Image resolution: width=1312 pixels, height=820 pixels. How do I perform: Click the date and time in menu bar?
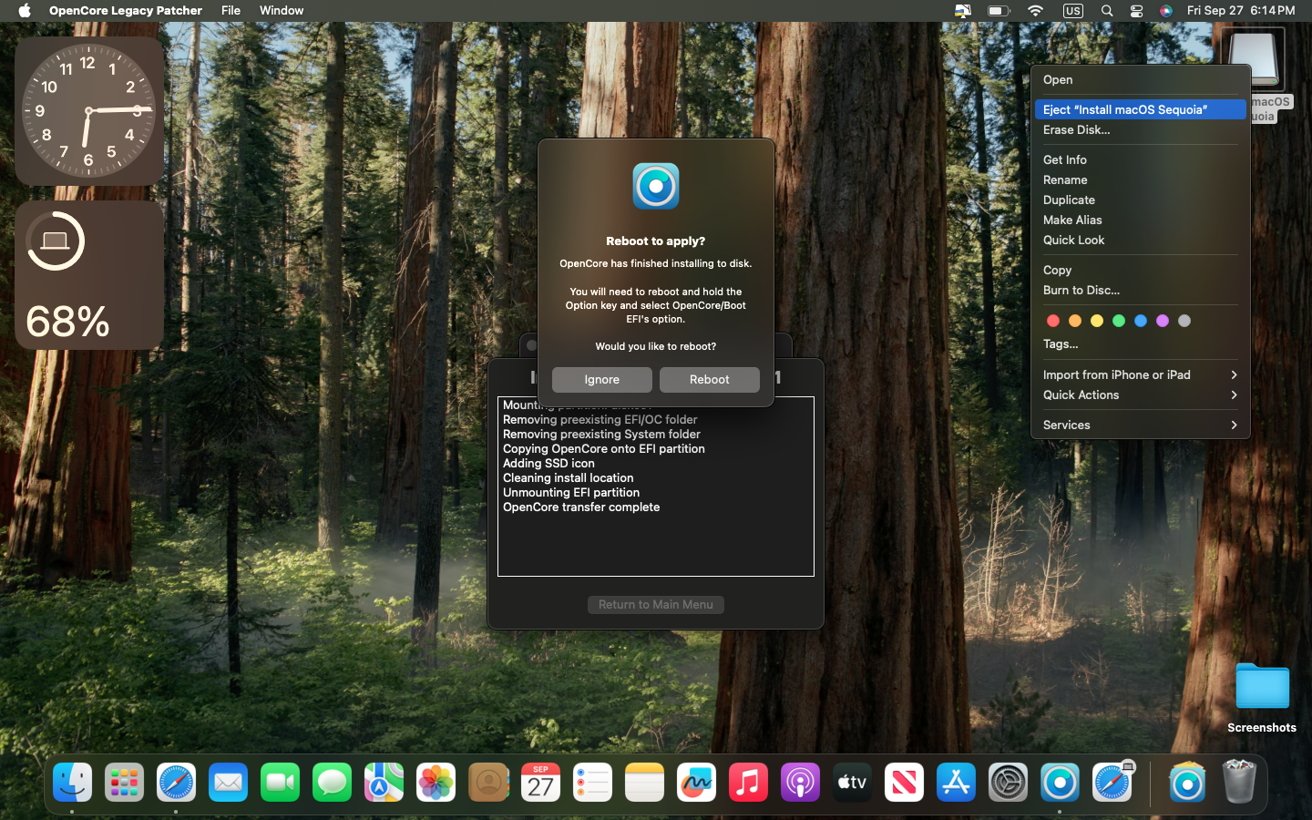tap(1241, 10)
